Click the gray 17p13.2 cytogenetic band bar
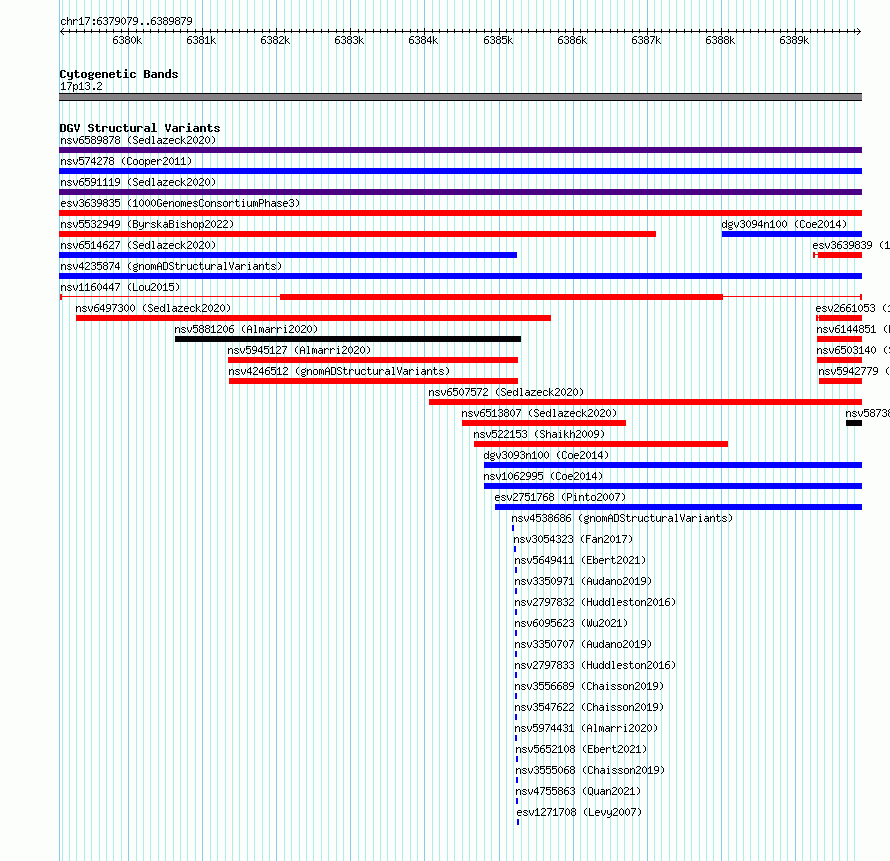Screen dimensions: 890x861 (460, 97)
